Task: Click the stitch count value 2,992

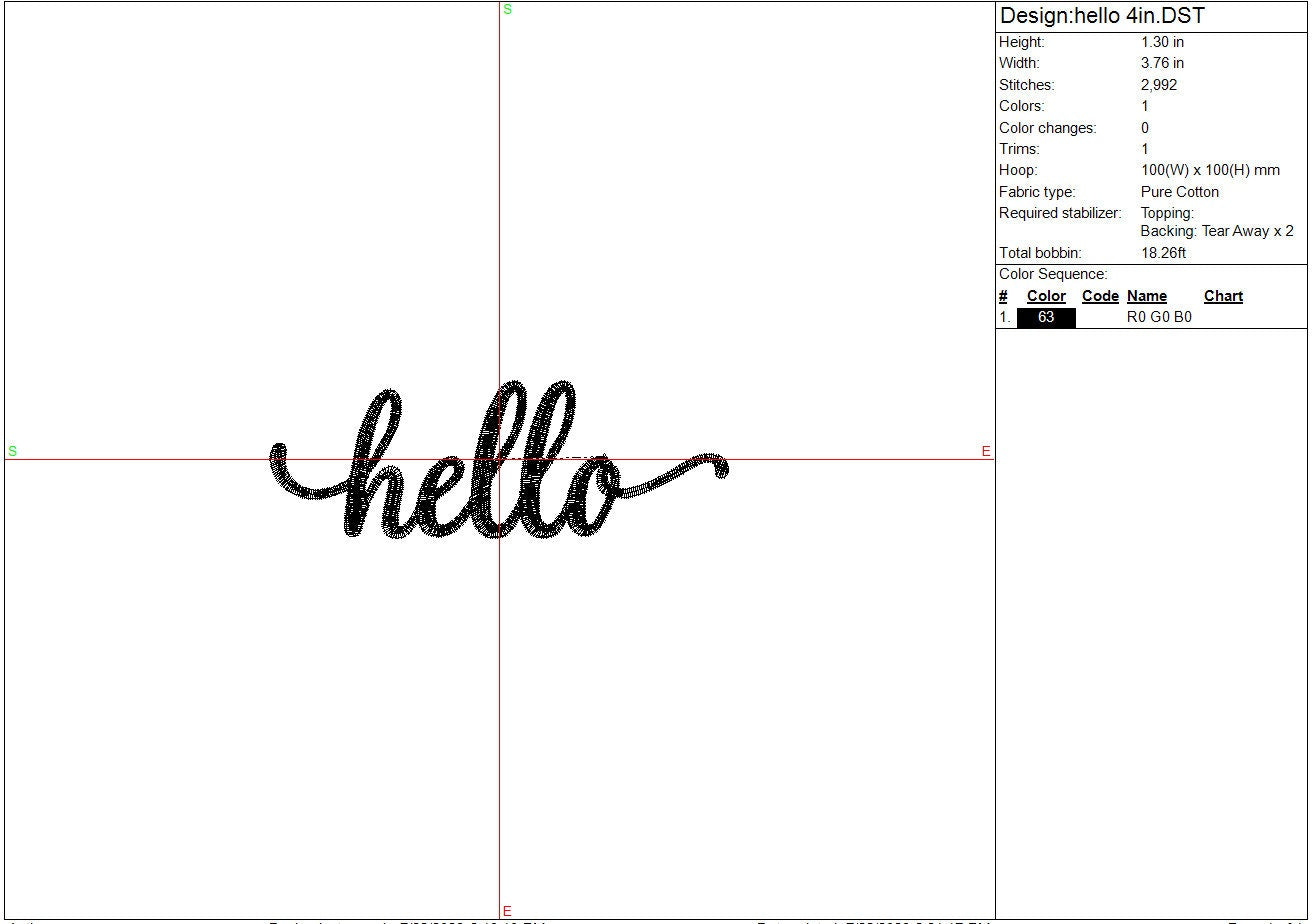Action: (1159, 85)
